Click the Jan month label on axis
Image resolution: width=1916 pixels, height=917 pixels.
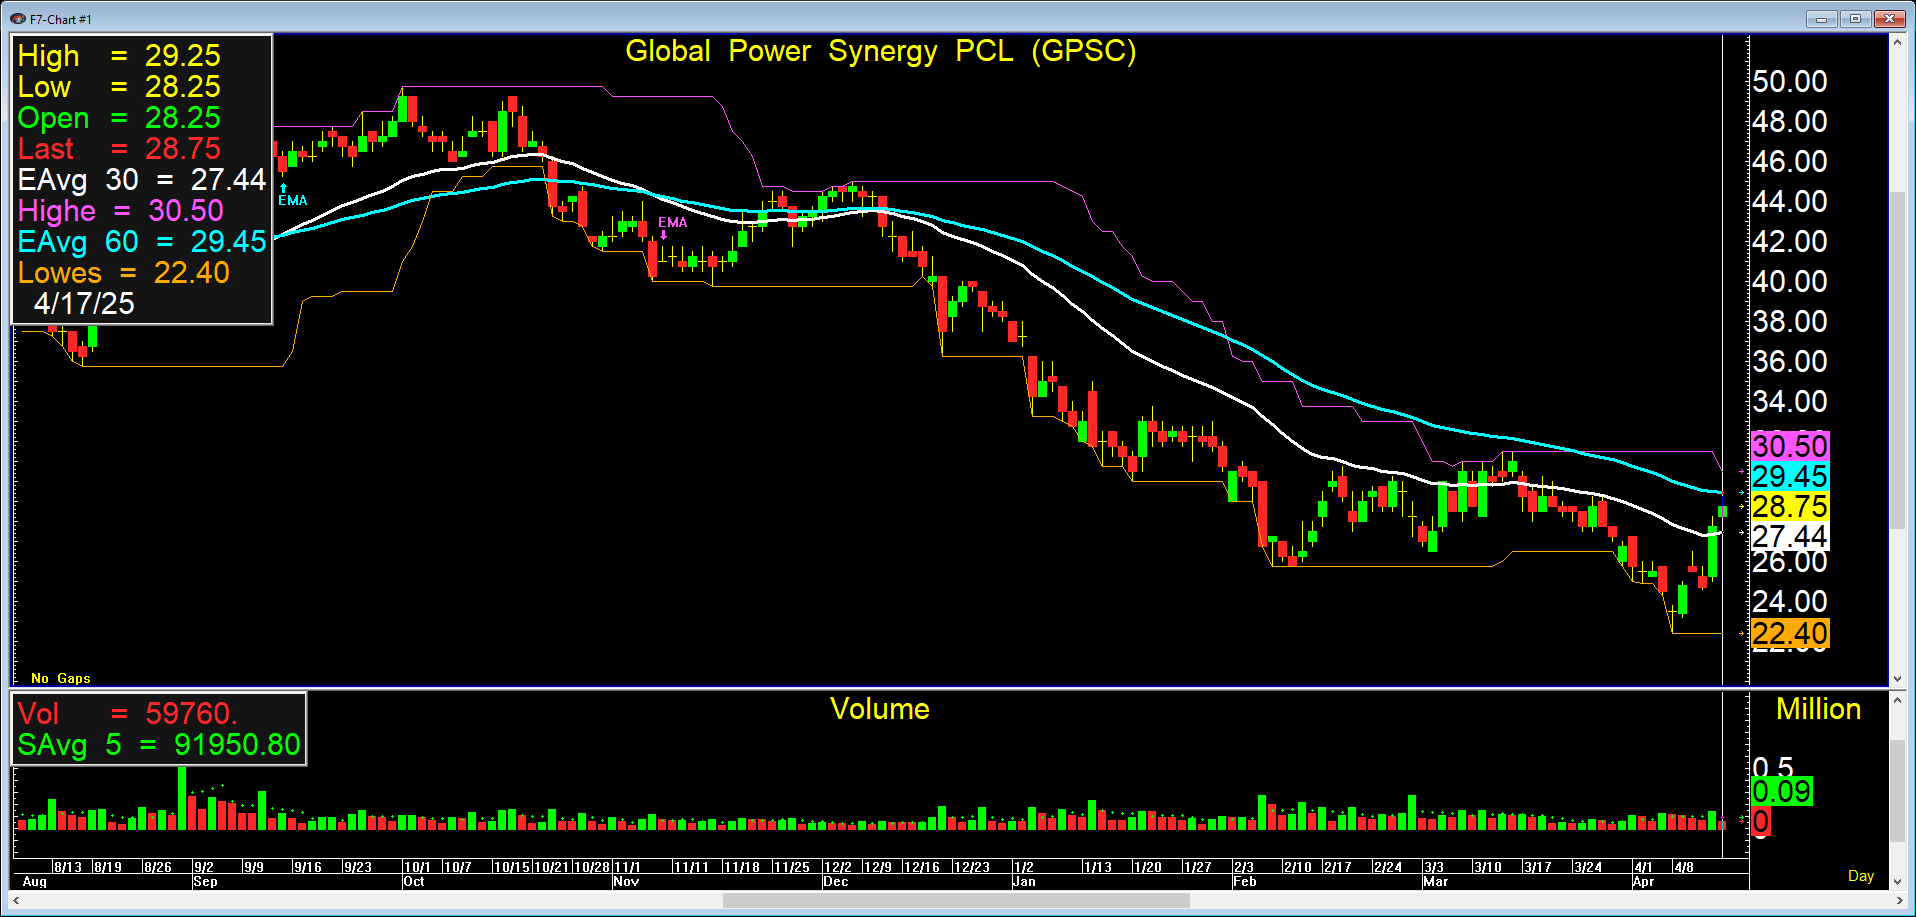[x=1025, y=882]
